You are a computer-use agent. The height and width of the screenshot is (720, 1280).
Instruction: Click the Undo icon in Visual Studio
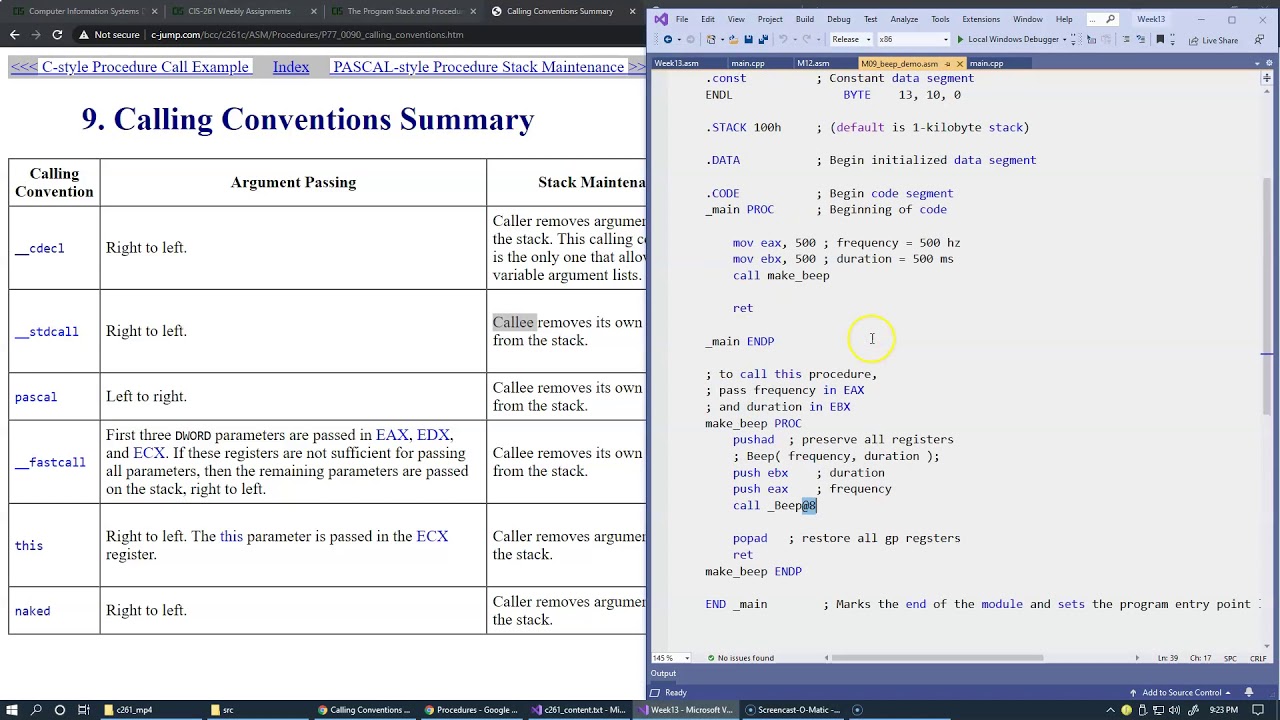(x=783, y=39)
